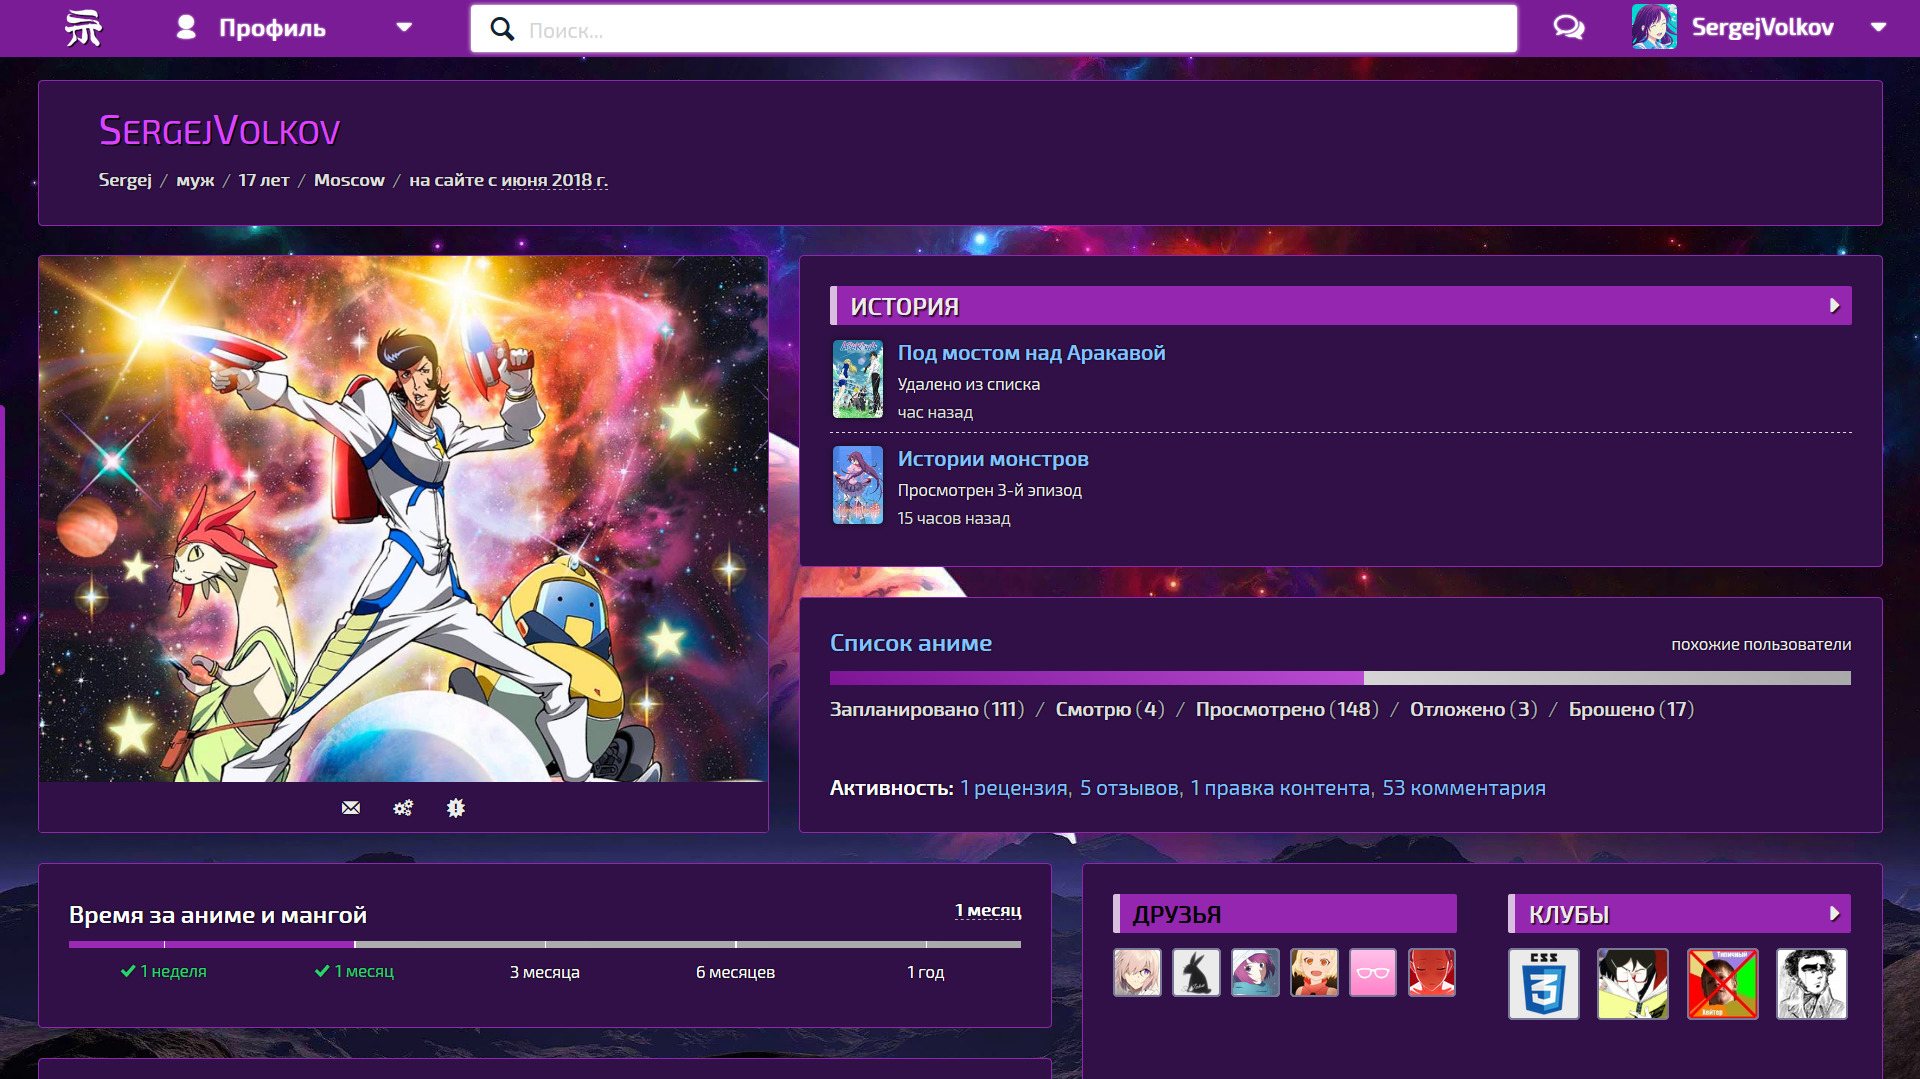Click the SergejVolkov profile title
The width and height of the screenshot is (1920, 1079).
[219, 131]
